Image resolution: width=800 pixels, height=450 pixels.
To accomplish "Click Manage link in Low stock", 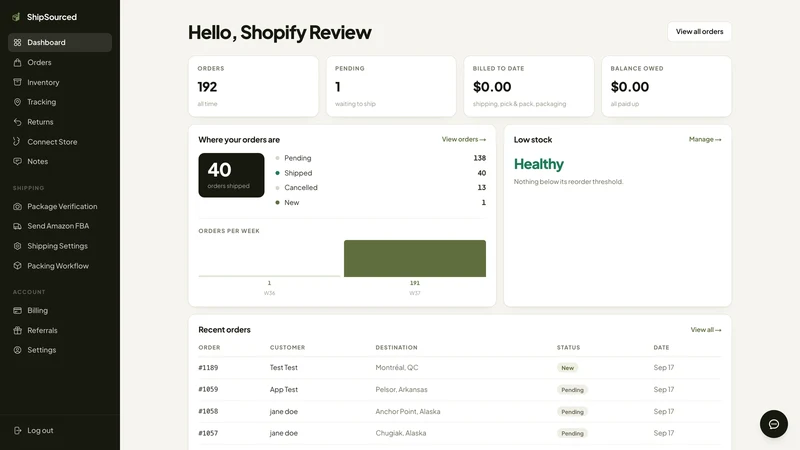I will click(x=705, y=139).
